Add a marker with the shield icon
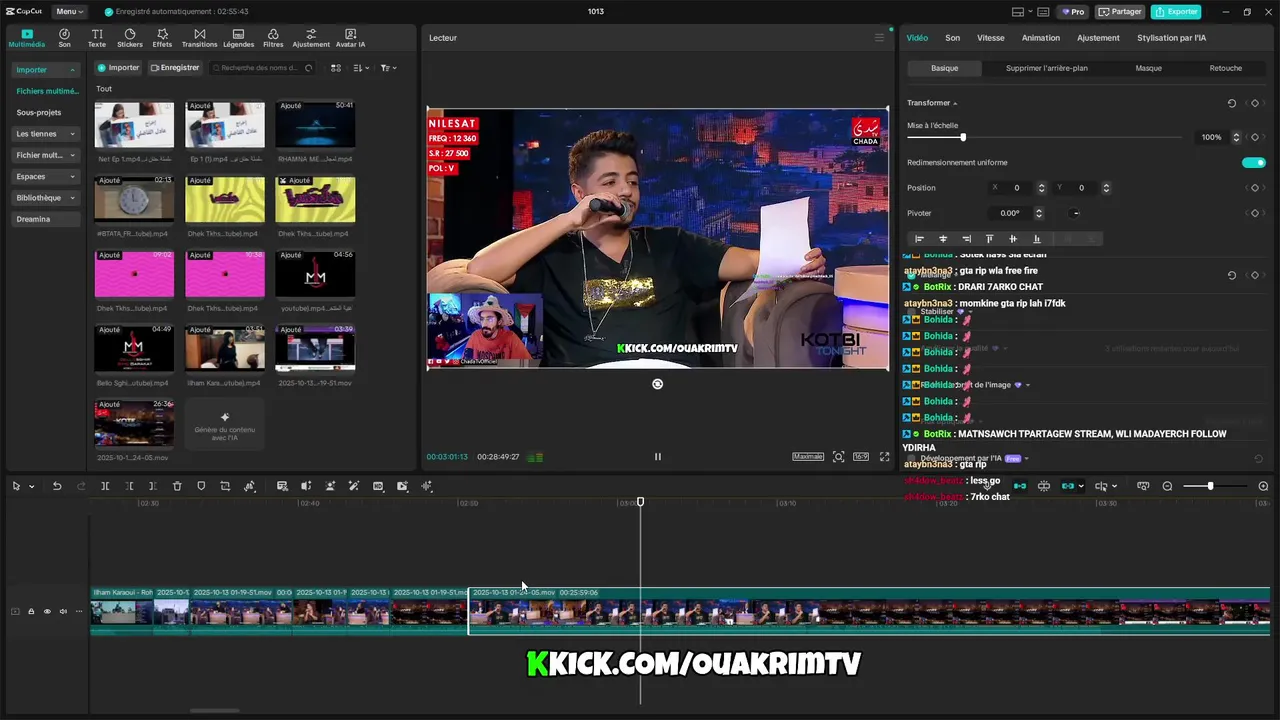Image resolution: width=1280 pixels, height=720 pixels. pos(201,486)
